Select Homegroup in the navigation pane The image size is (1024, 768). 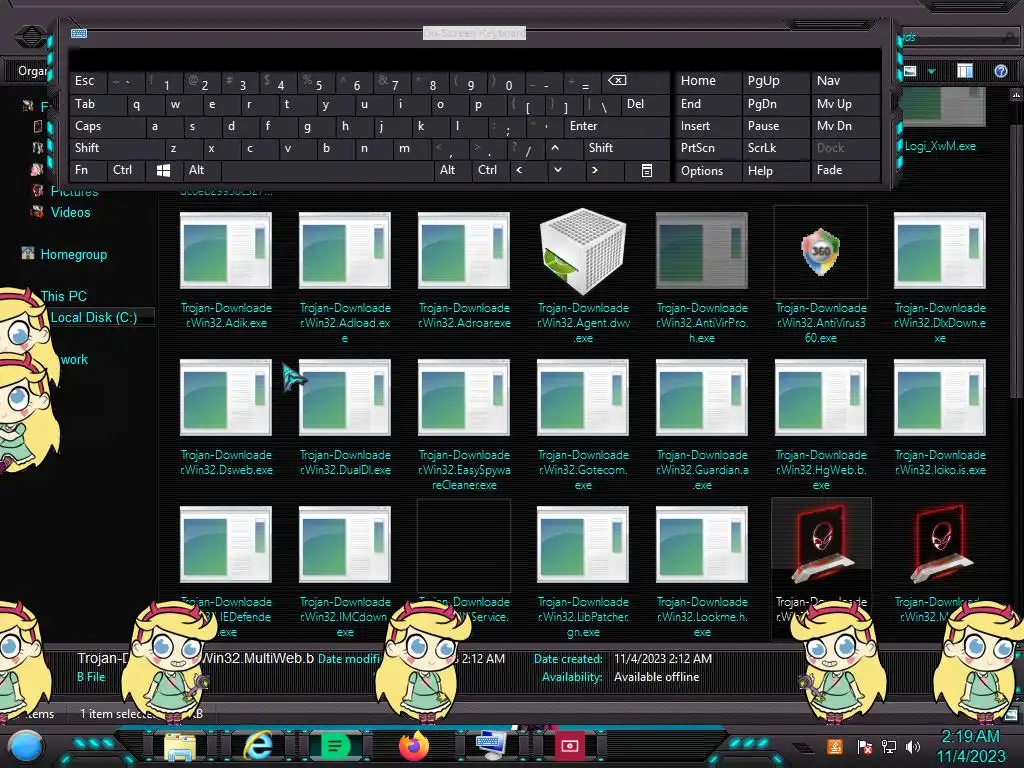pos(73,255)
